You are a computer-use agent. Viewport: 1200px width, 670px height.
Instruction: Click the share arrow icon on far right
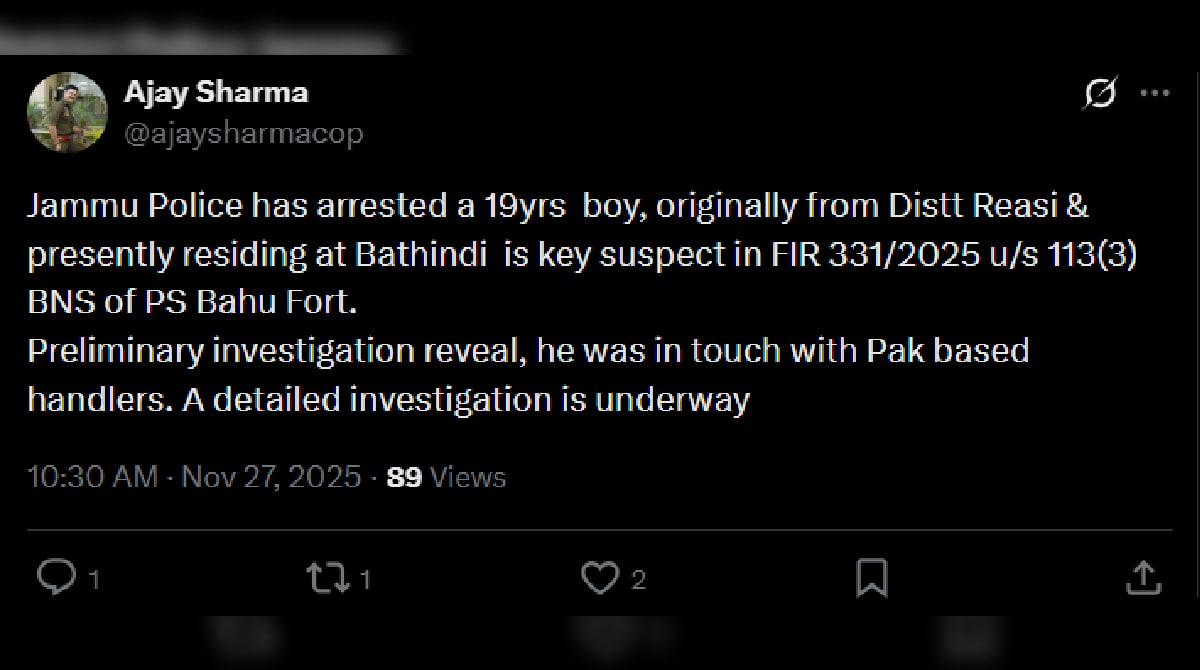(x=1144, y=578)
